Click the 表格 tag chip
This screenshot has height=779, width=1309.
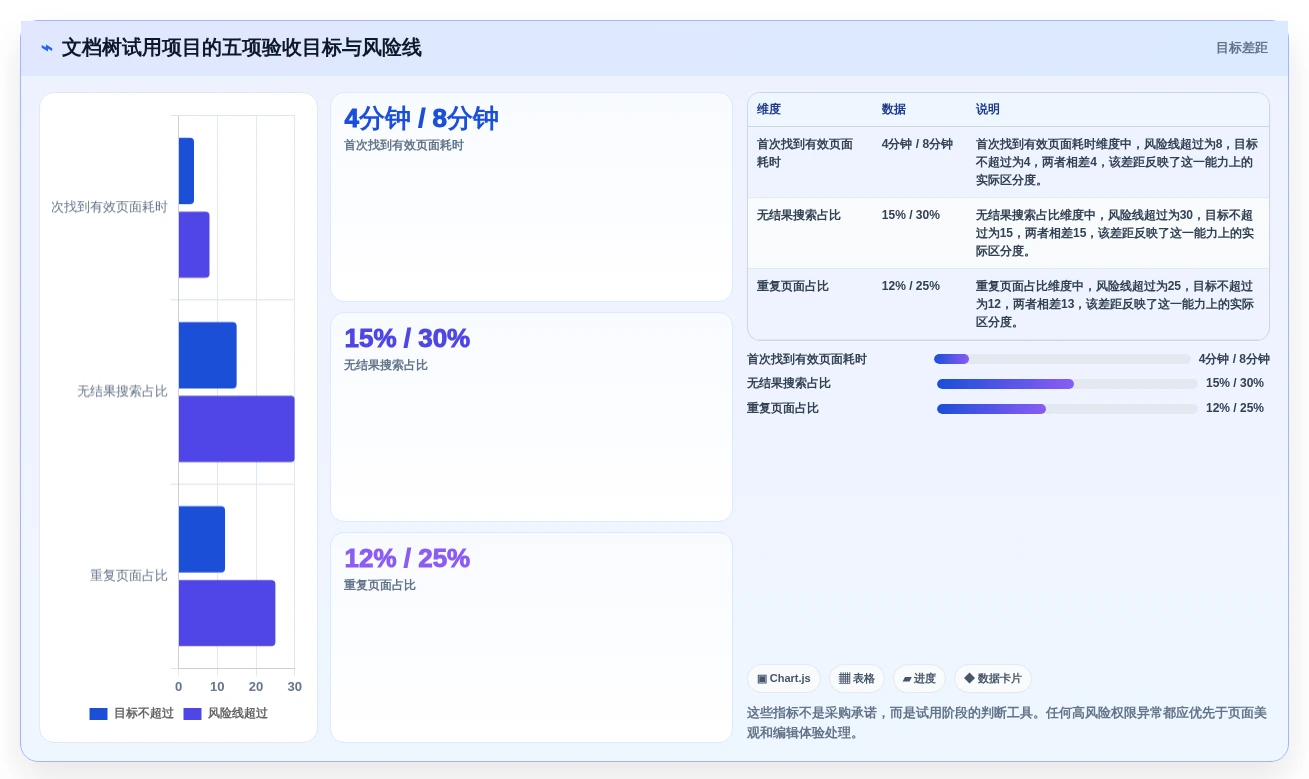click(x=857, y=679)
